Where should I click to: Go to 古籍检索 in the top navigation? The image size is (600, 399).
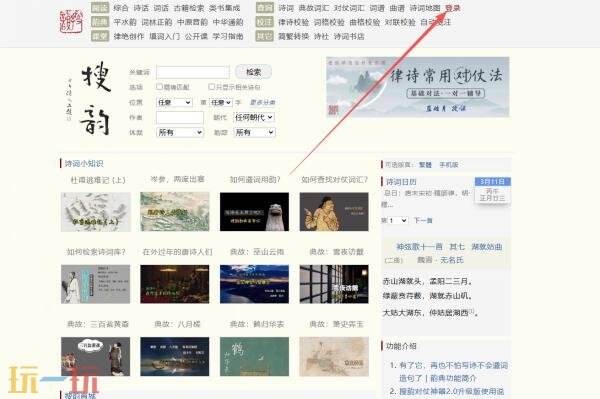pos(189,8)
